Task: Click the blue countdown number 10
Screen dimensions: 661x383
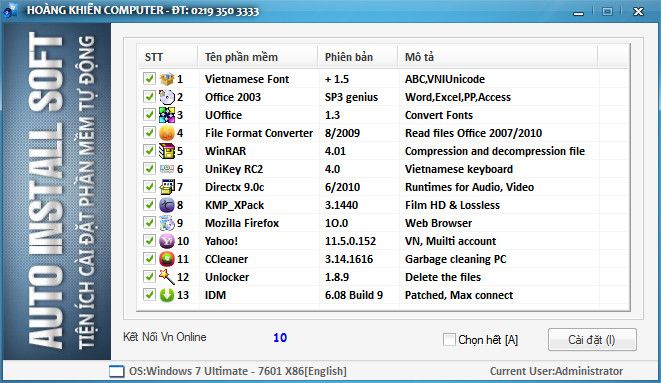Action: point(280,338)
